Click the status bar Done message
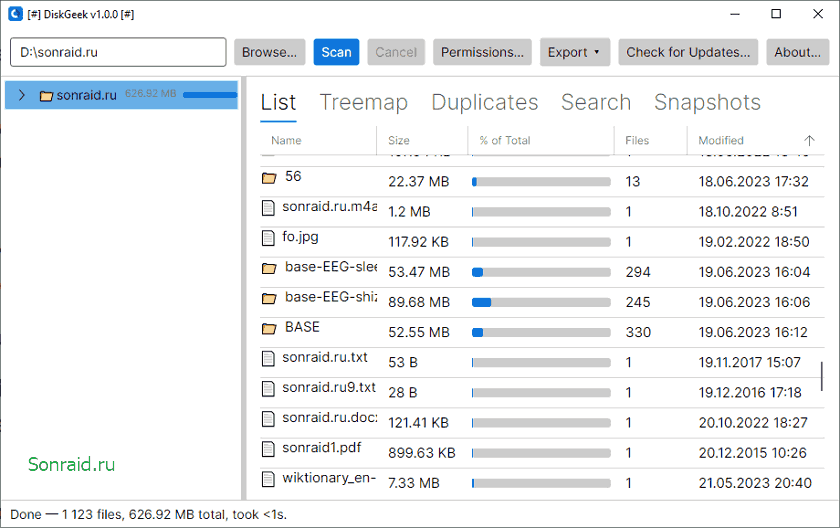This screenshot has height=528, width=840. point(148,515)
